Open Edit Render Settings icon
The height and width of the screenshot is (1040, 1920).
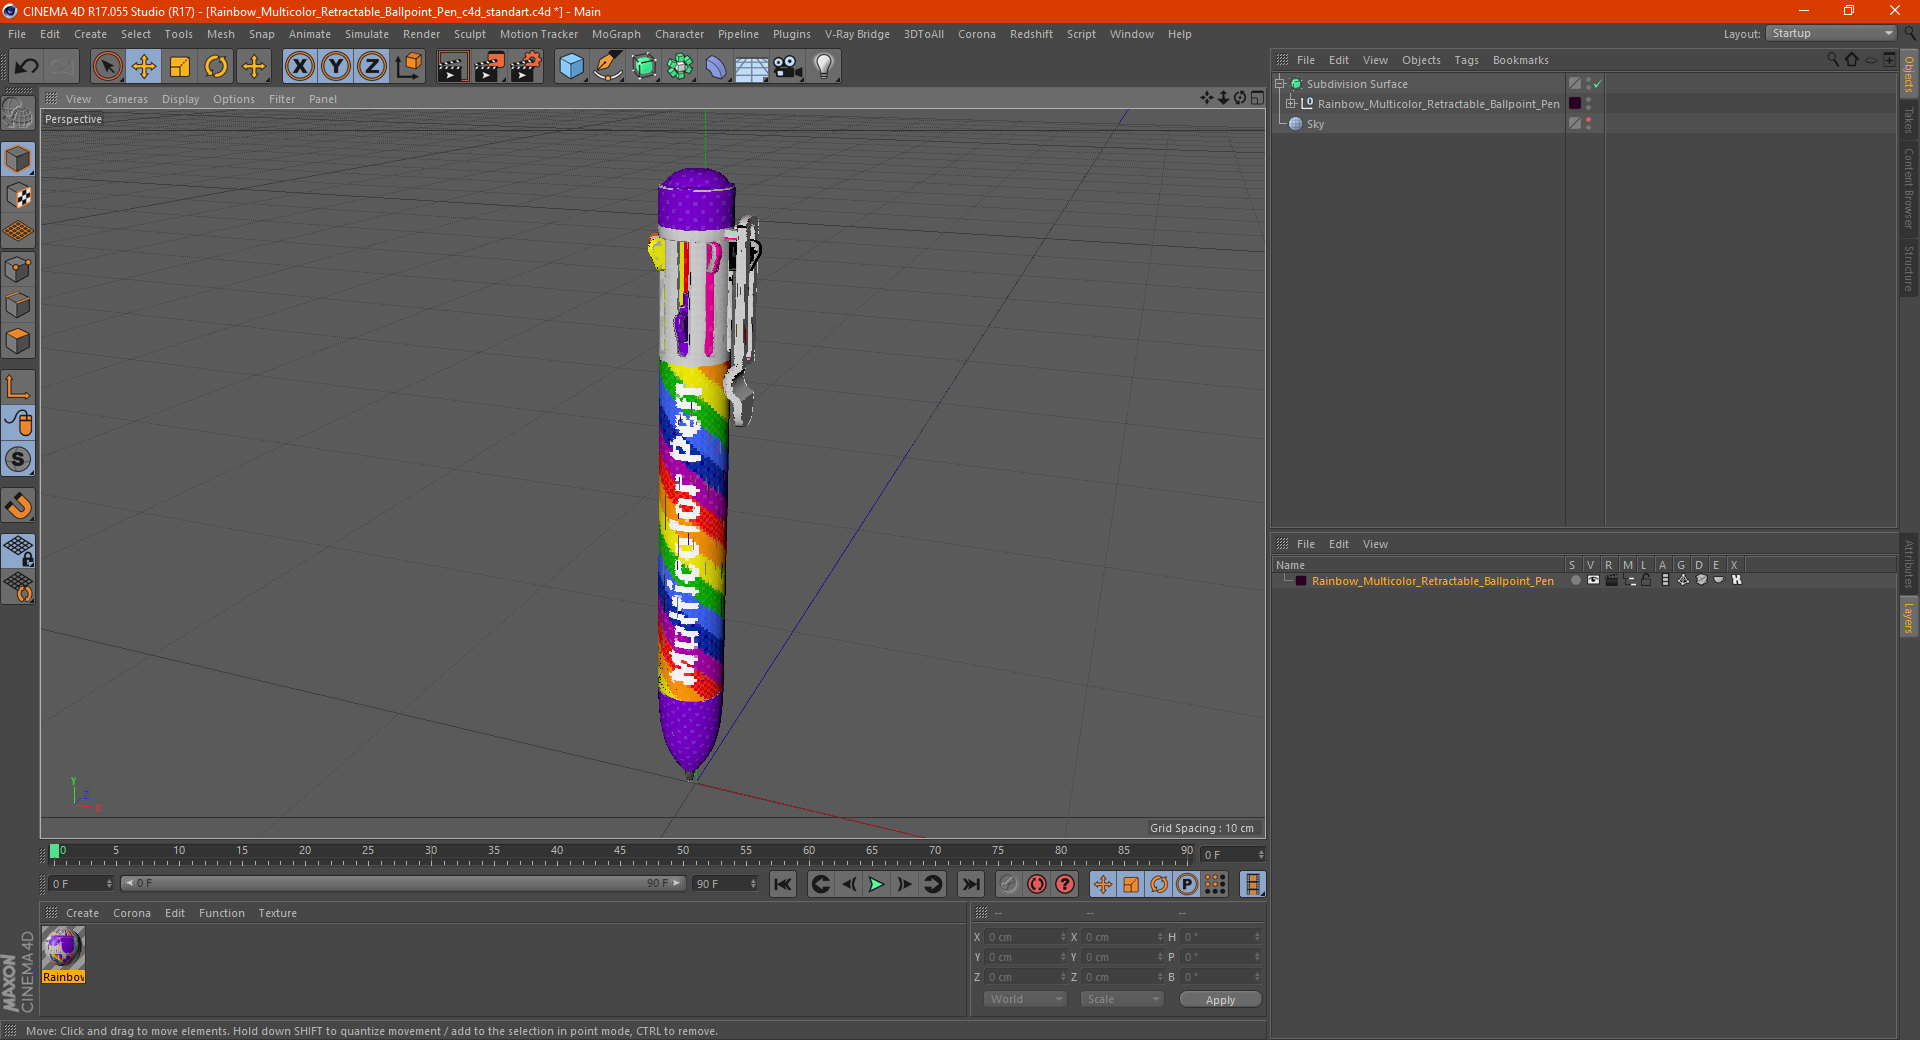[526, 67]
